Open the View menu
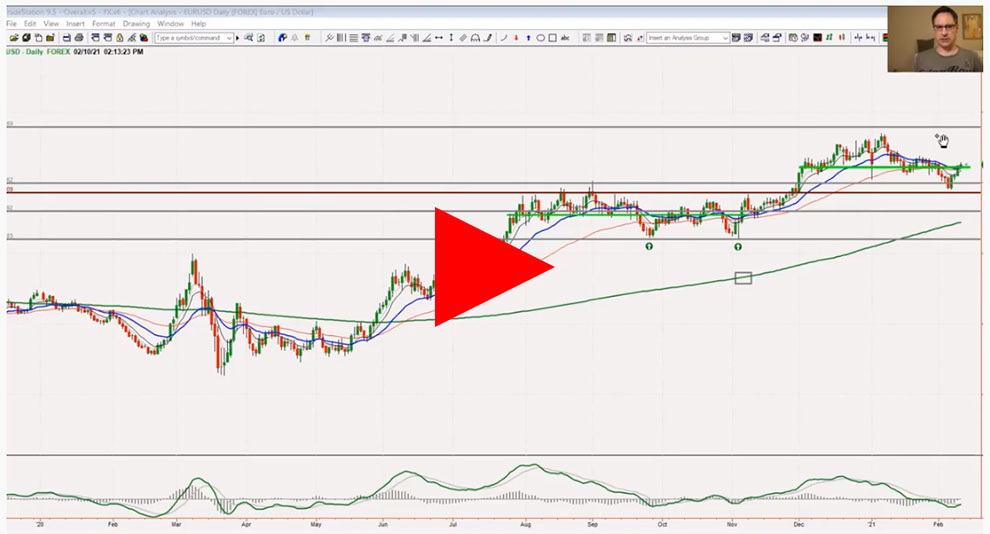This screenshot has width=990, height=534. pos(51,24)
